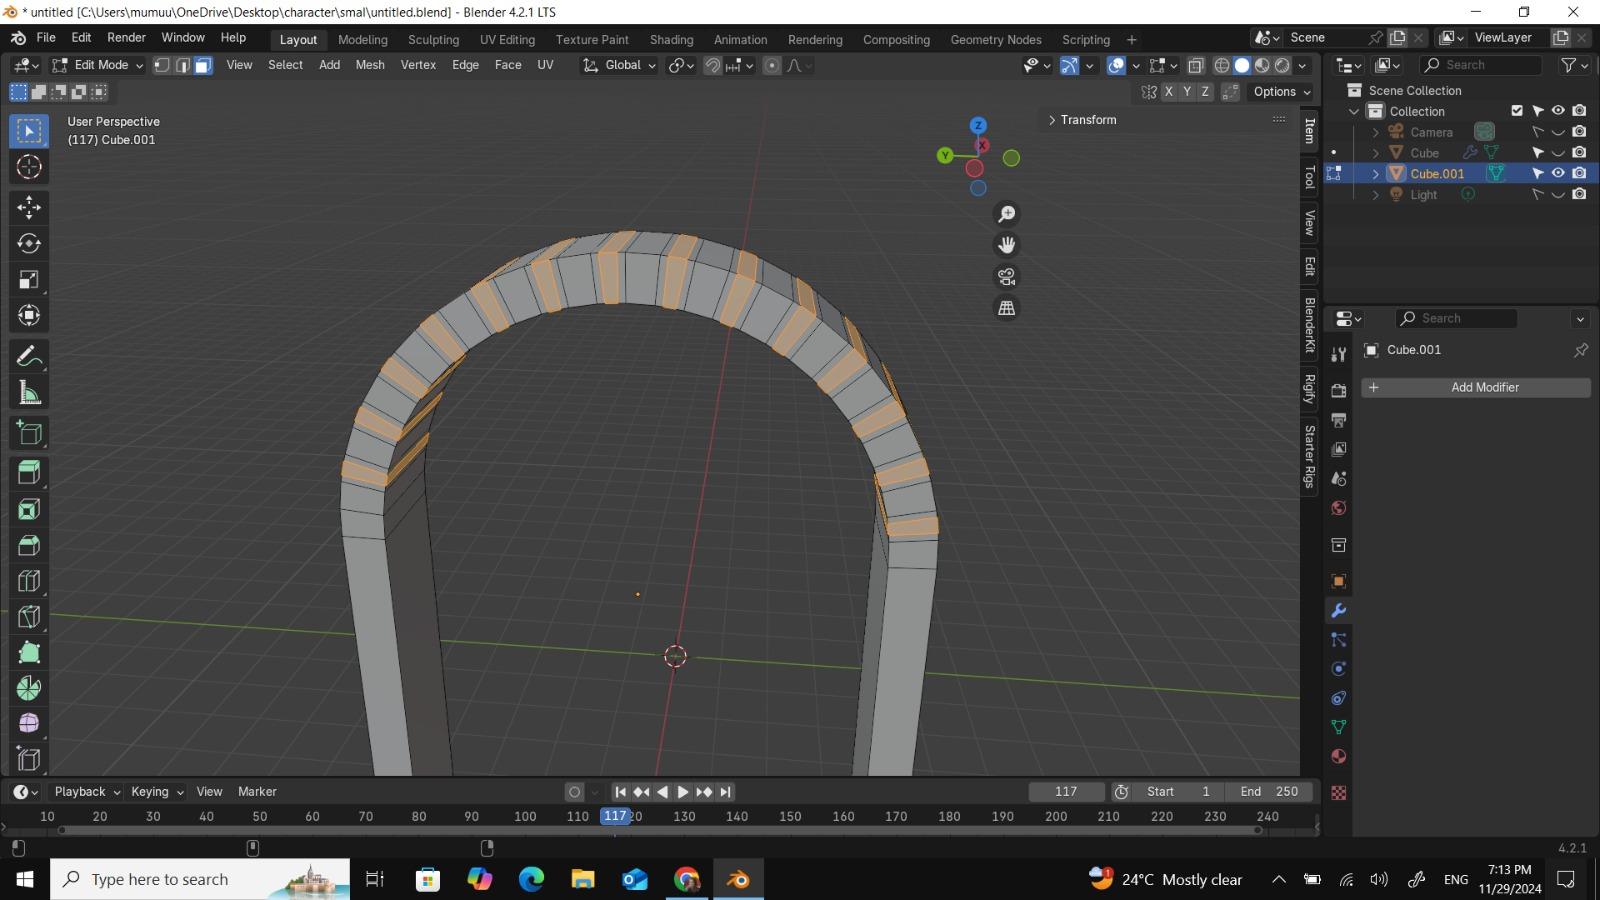Open the Edit Mode dropdown

tap(98, 65)
